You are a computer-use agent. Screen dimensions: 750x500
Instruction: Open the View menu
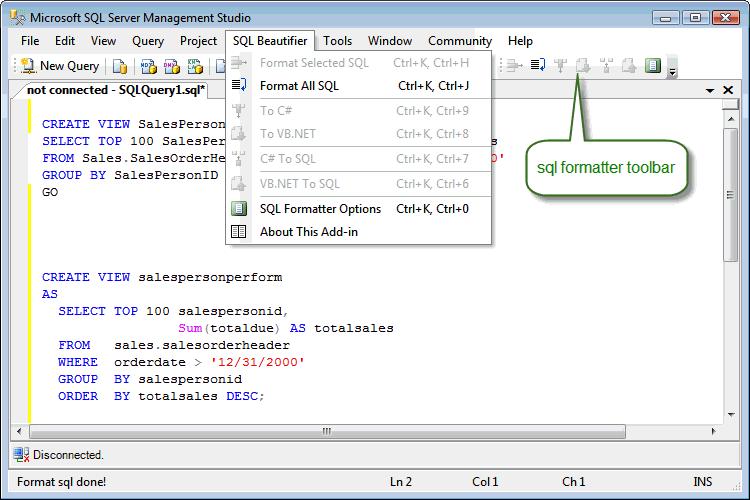click(103, 41)
